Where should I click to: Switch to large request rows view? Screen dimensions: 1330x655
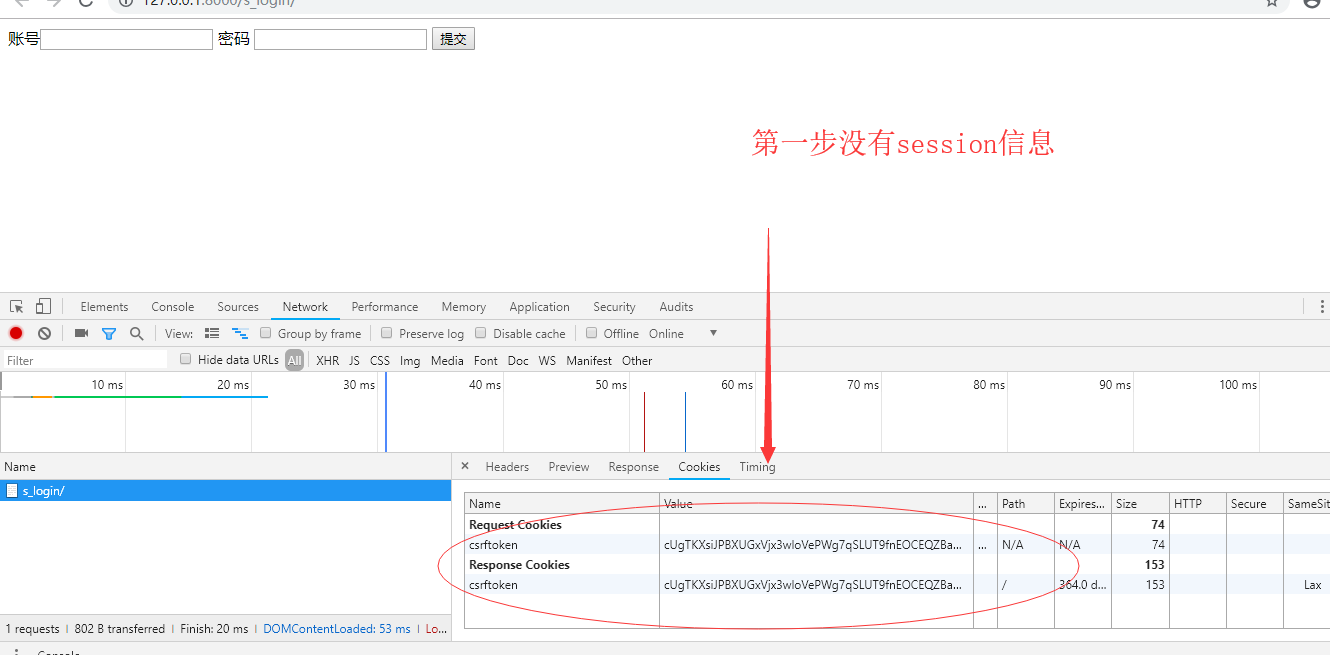[212, 334]
